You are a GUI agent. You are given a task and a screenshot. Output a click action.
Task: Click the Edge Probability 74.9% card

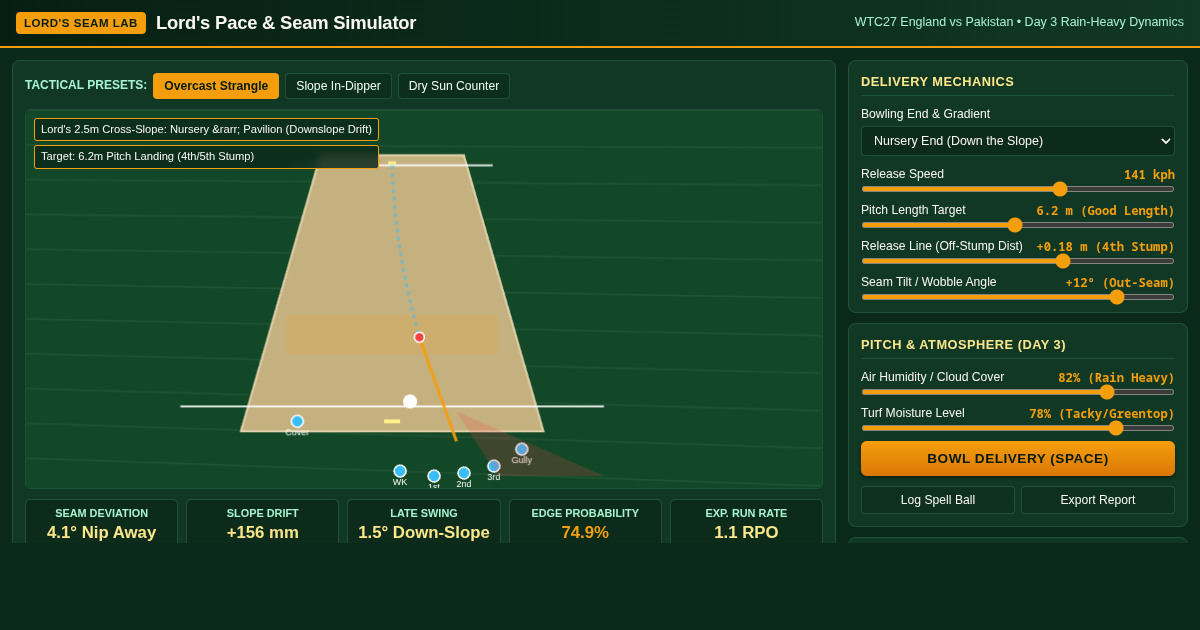point(585,523)
